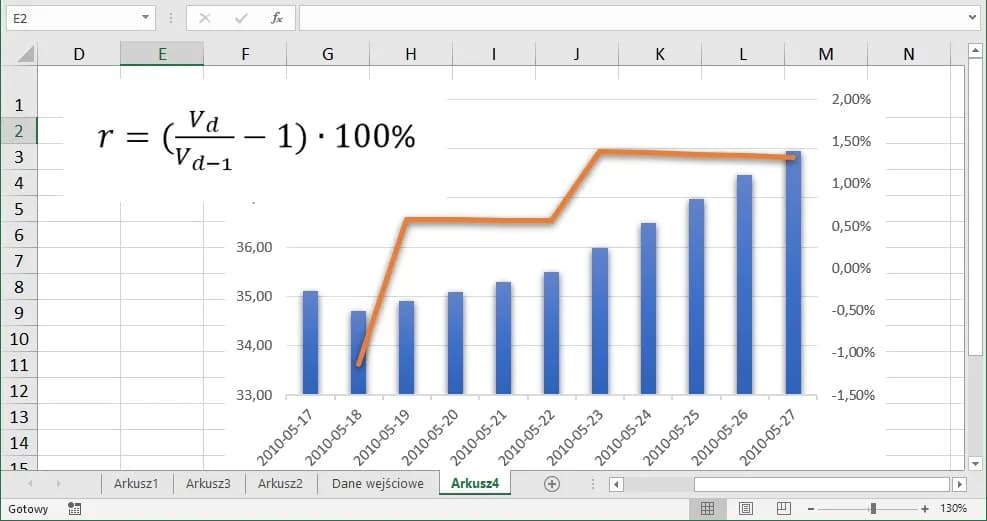The image size is (987, 521).
Task: Click into the formula bar input
Action: click(630, 18)
